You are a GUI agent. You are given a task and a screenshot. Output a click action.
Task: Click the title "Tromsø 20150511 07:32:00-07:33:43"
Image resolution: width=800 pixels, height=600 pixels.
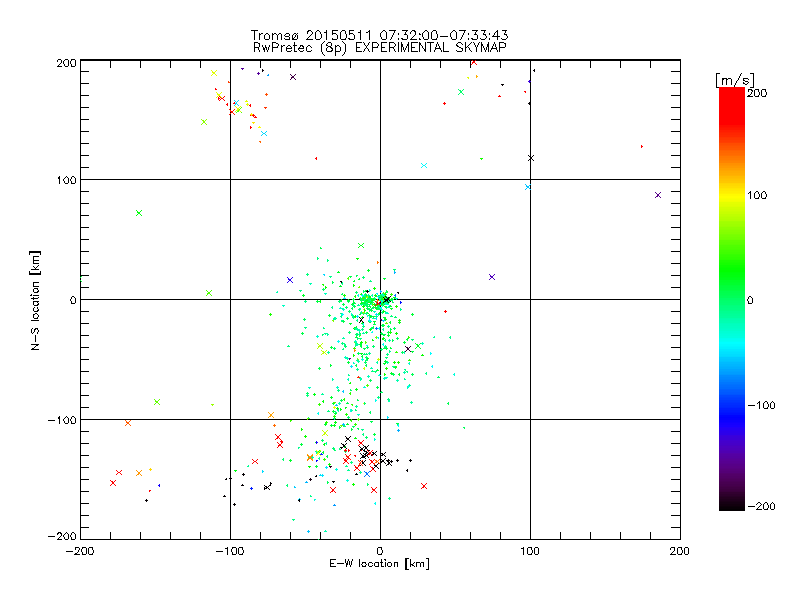[379, 35]
